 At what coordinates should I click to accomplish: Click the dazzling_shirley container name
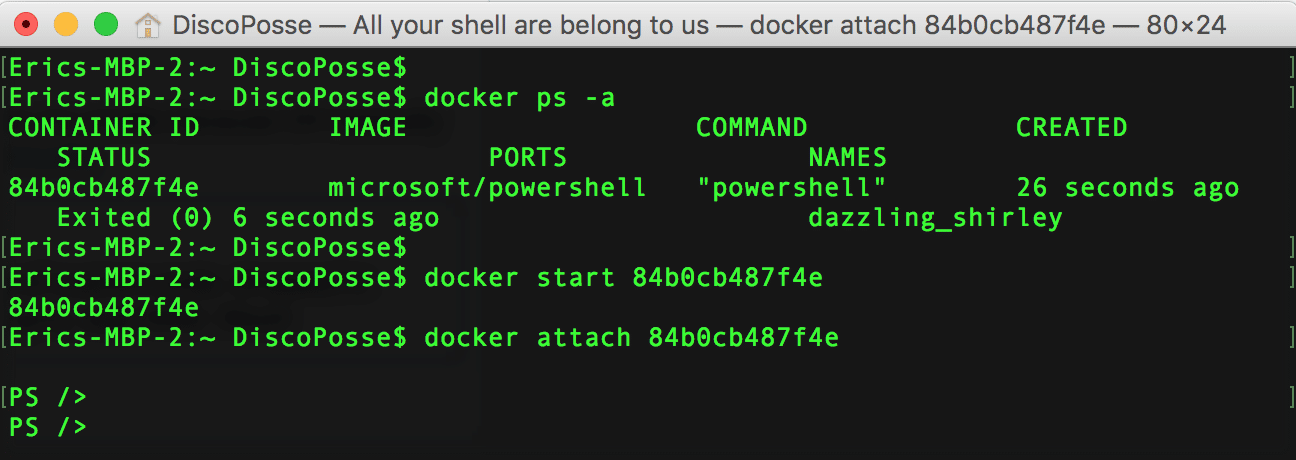pos(935,218)
